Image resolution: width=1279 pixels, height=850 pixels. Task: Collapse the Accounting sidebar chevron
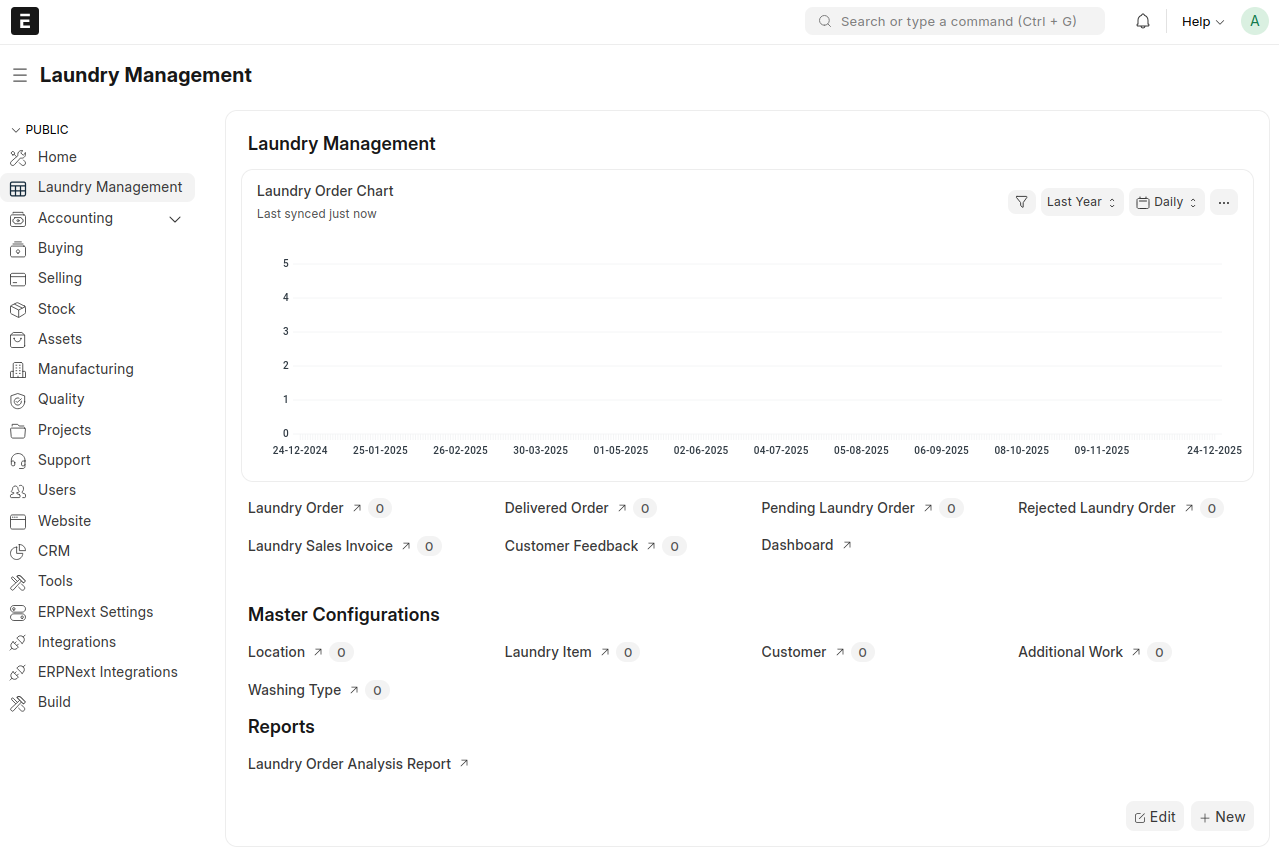coord(175,218)
